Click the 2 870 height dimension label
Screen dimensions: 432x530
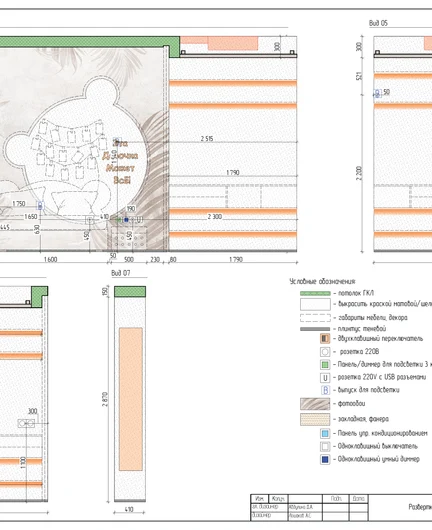pos(105,399)
